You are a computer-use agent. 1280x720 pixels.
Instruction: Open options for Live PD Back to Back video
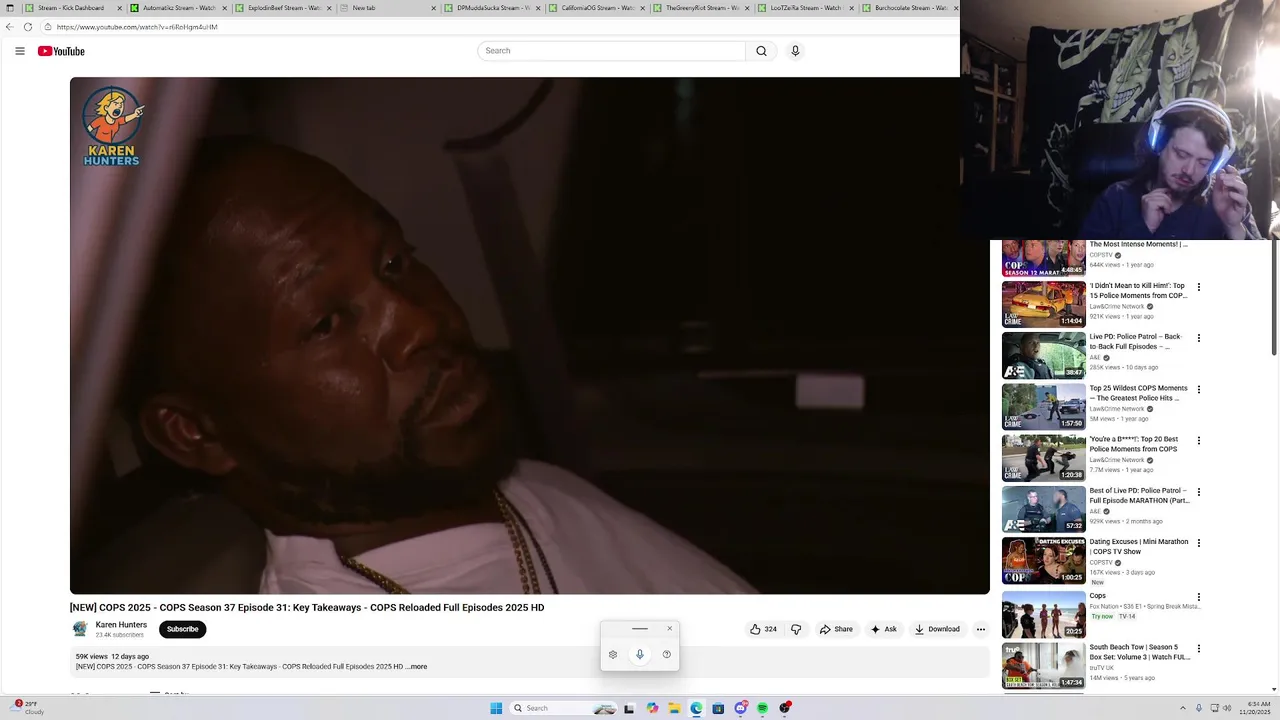click(x=1199, y=338)
